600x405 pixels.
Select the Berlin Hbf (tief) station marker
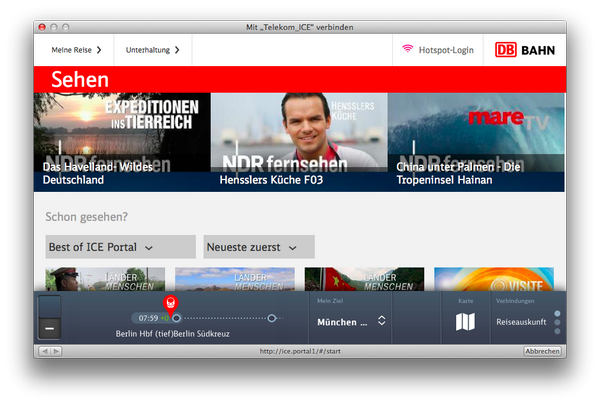tap(176, 318)
